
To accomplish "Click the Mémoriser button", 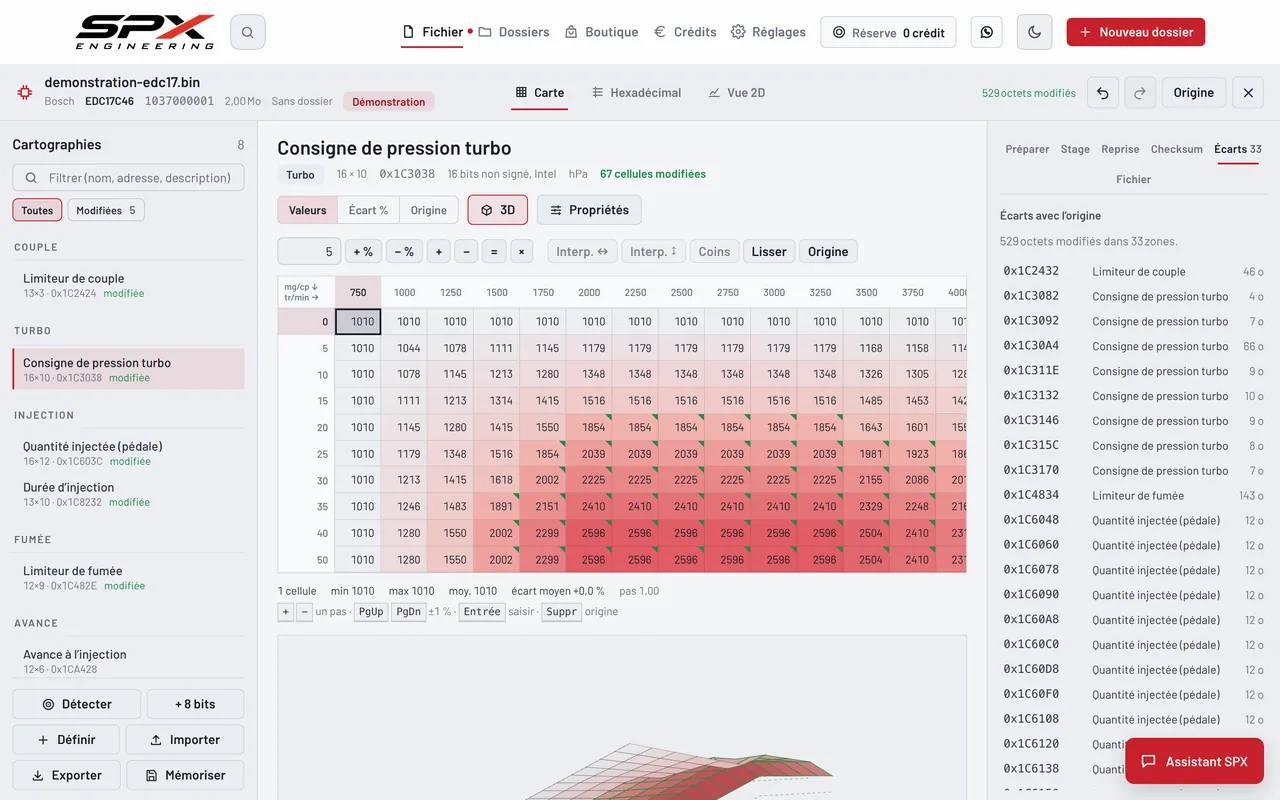I will (185, 775).
